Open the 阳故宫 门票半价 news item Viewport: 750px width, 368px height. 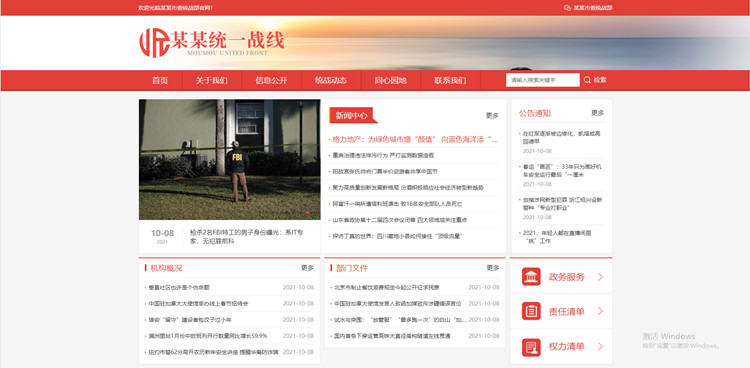[x=385, y=171]
